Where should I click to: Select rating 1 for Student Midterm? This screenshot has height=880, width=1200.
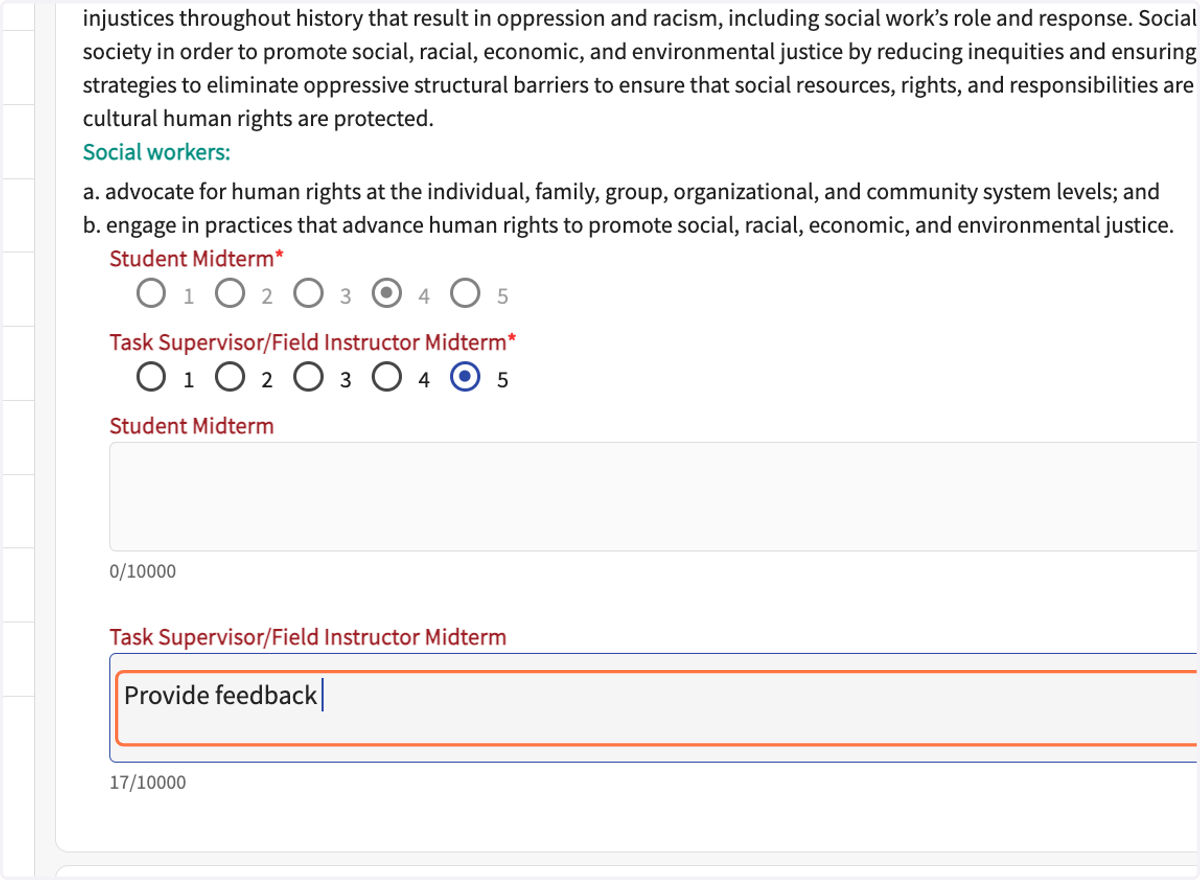151,294
